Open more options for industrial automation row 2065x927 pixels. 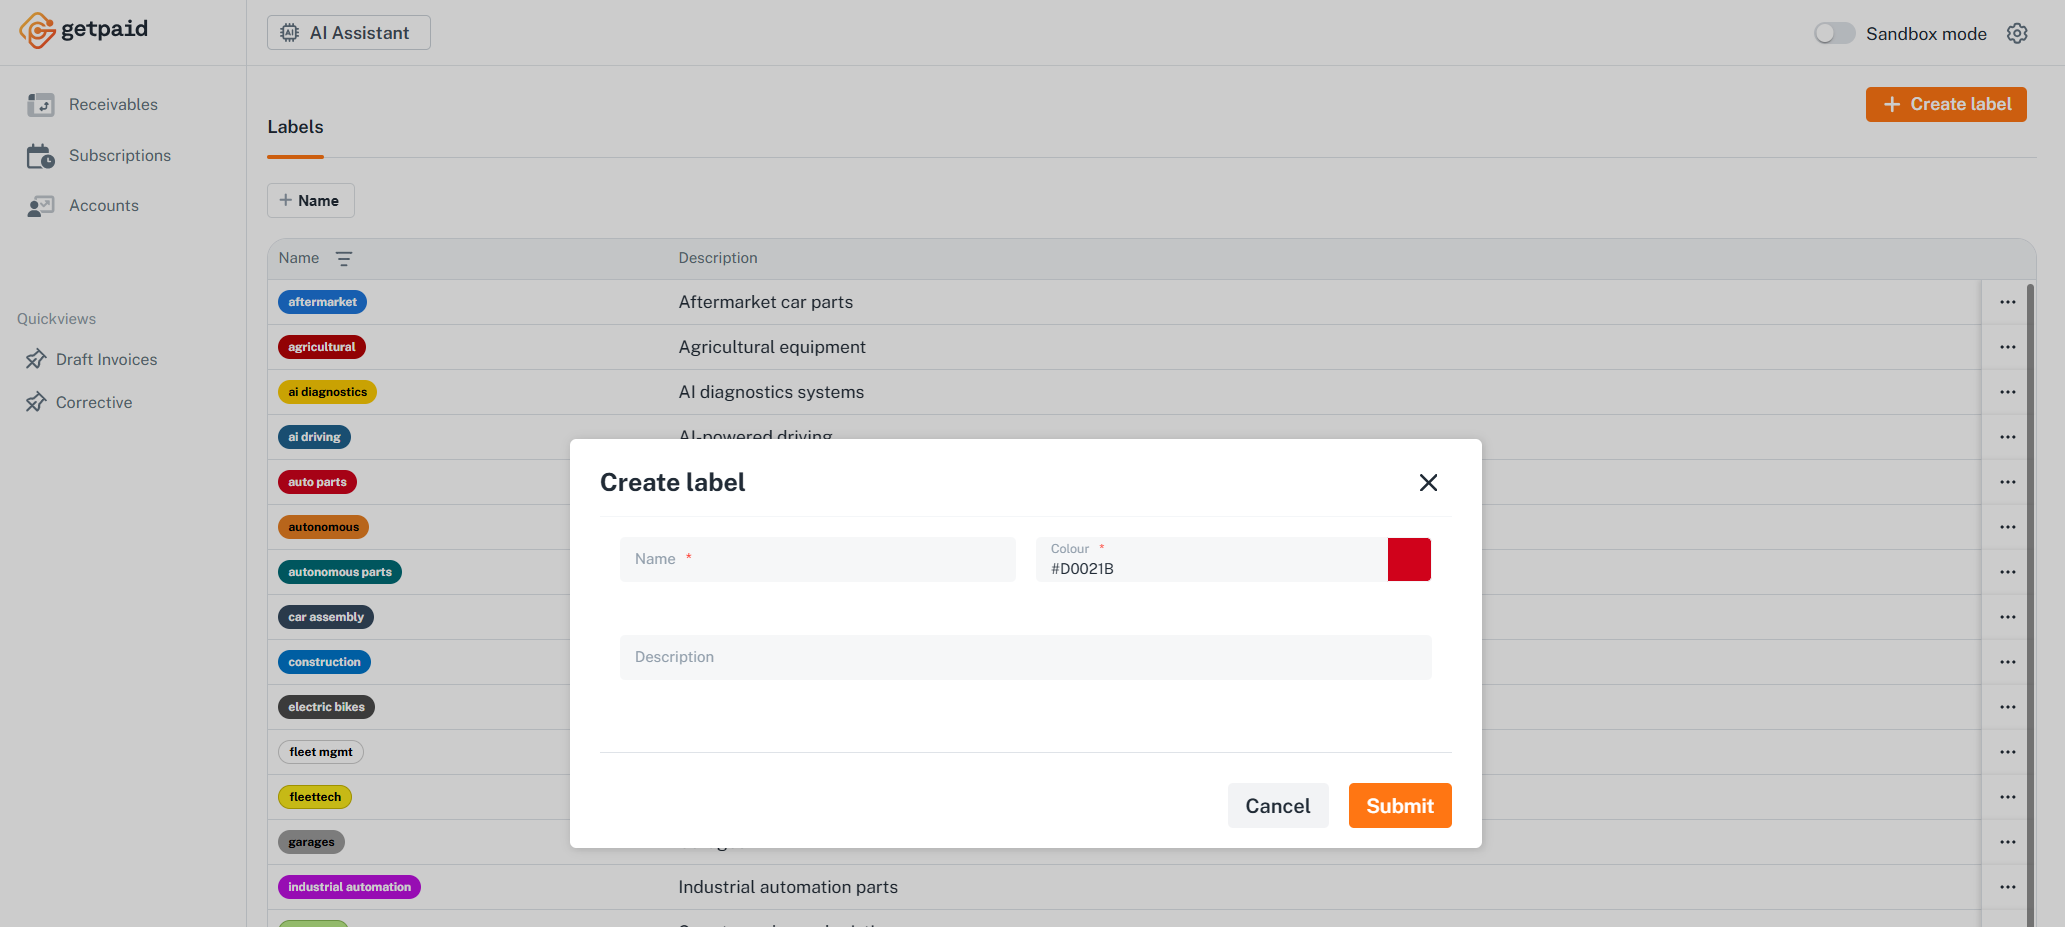pyautogui.click(x=2007, y=887)
